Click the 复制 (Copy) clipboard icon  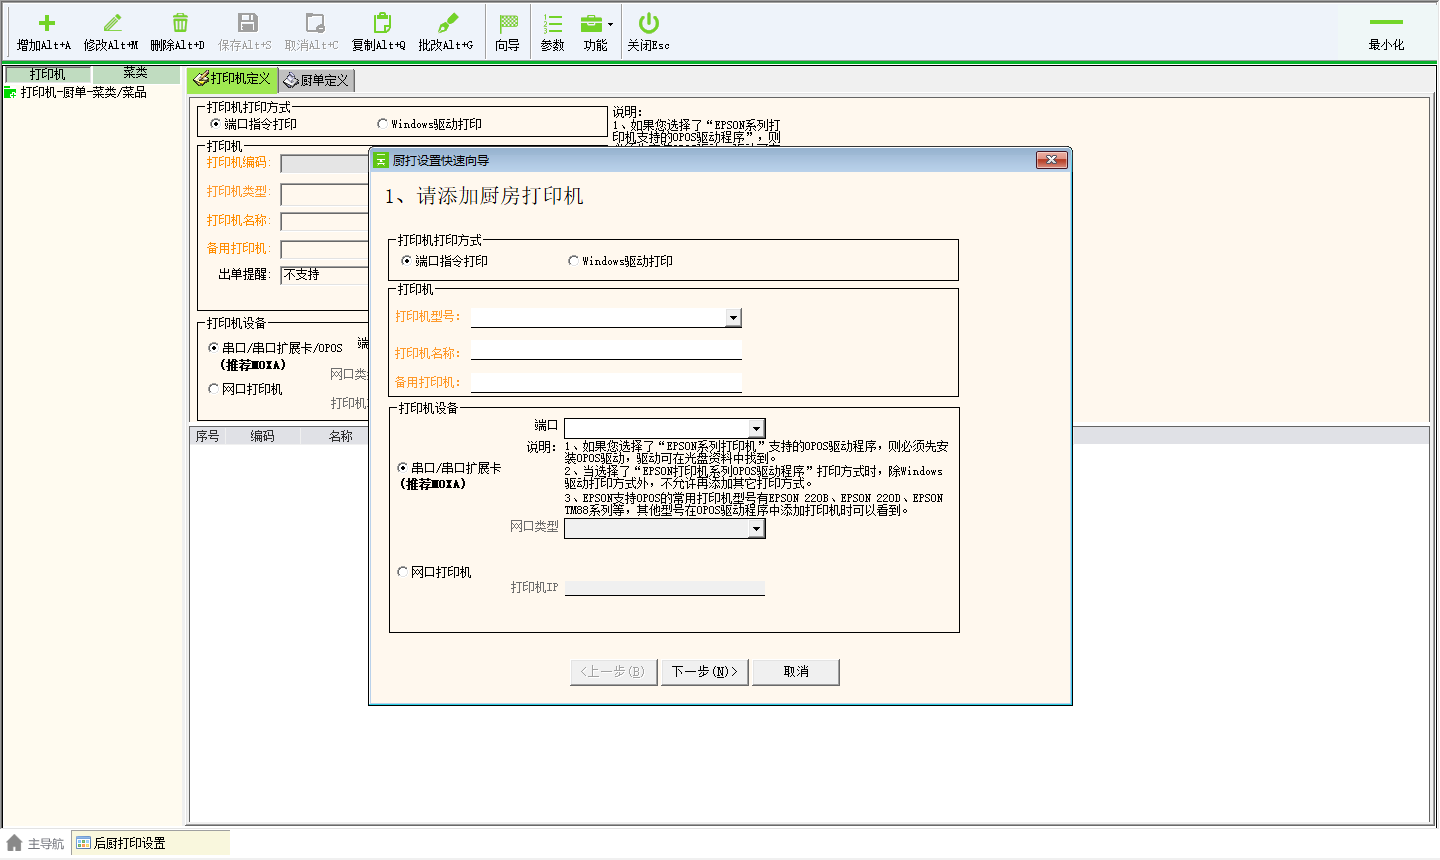pyautogui.click(x=381, y=23)
